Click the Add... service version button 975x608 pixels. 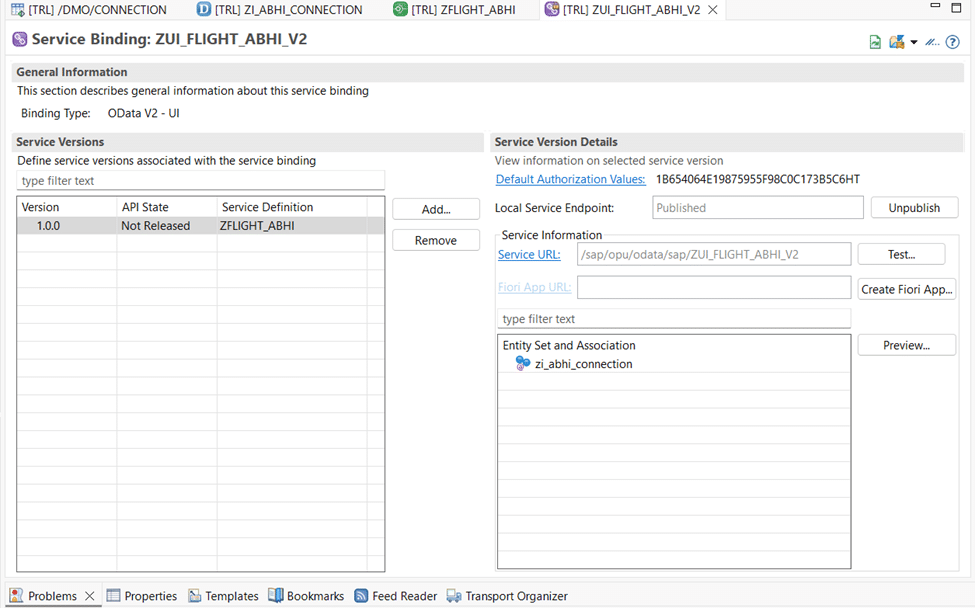pyautogui.click(x=436, y=209)
